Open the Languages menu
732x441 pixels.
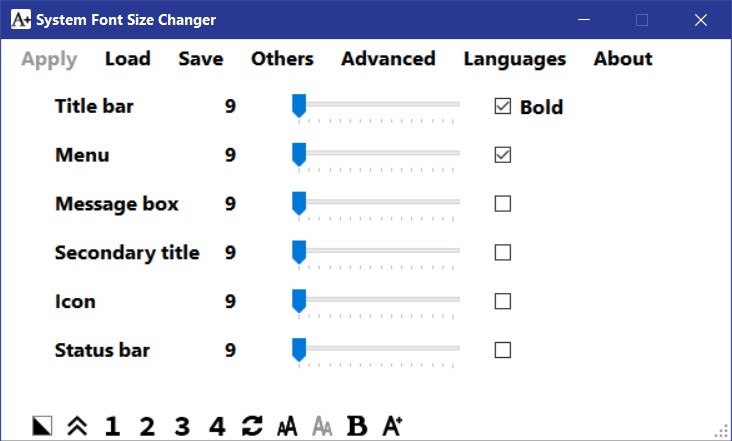click(514, 59)
